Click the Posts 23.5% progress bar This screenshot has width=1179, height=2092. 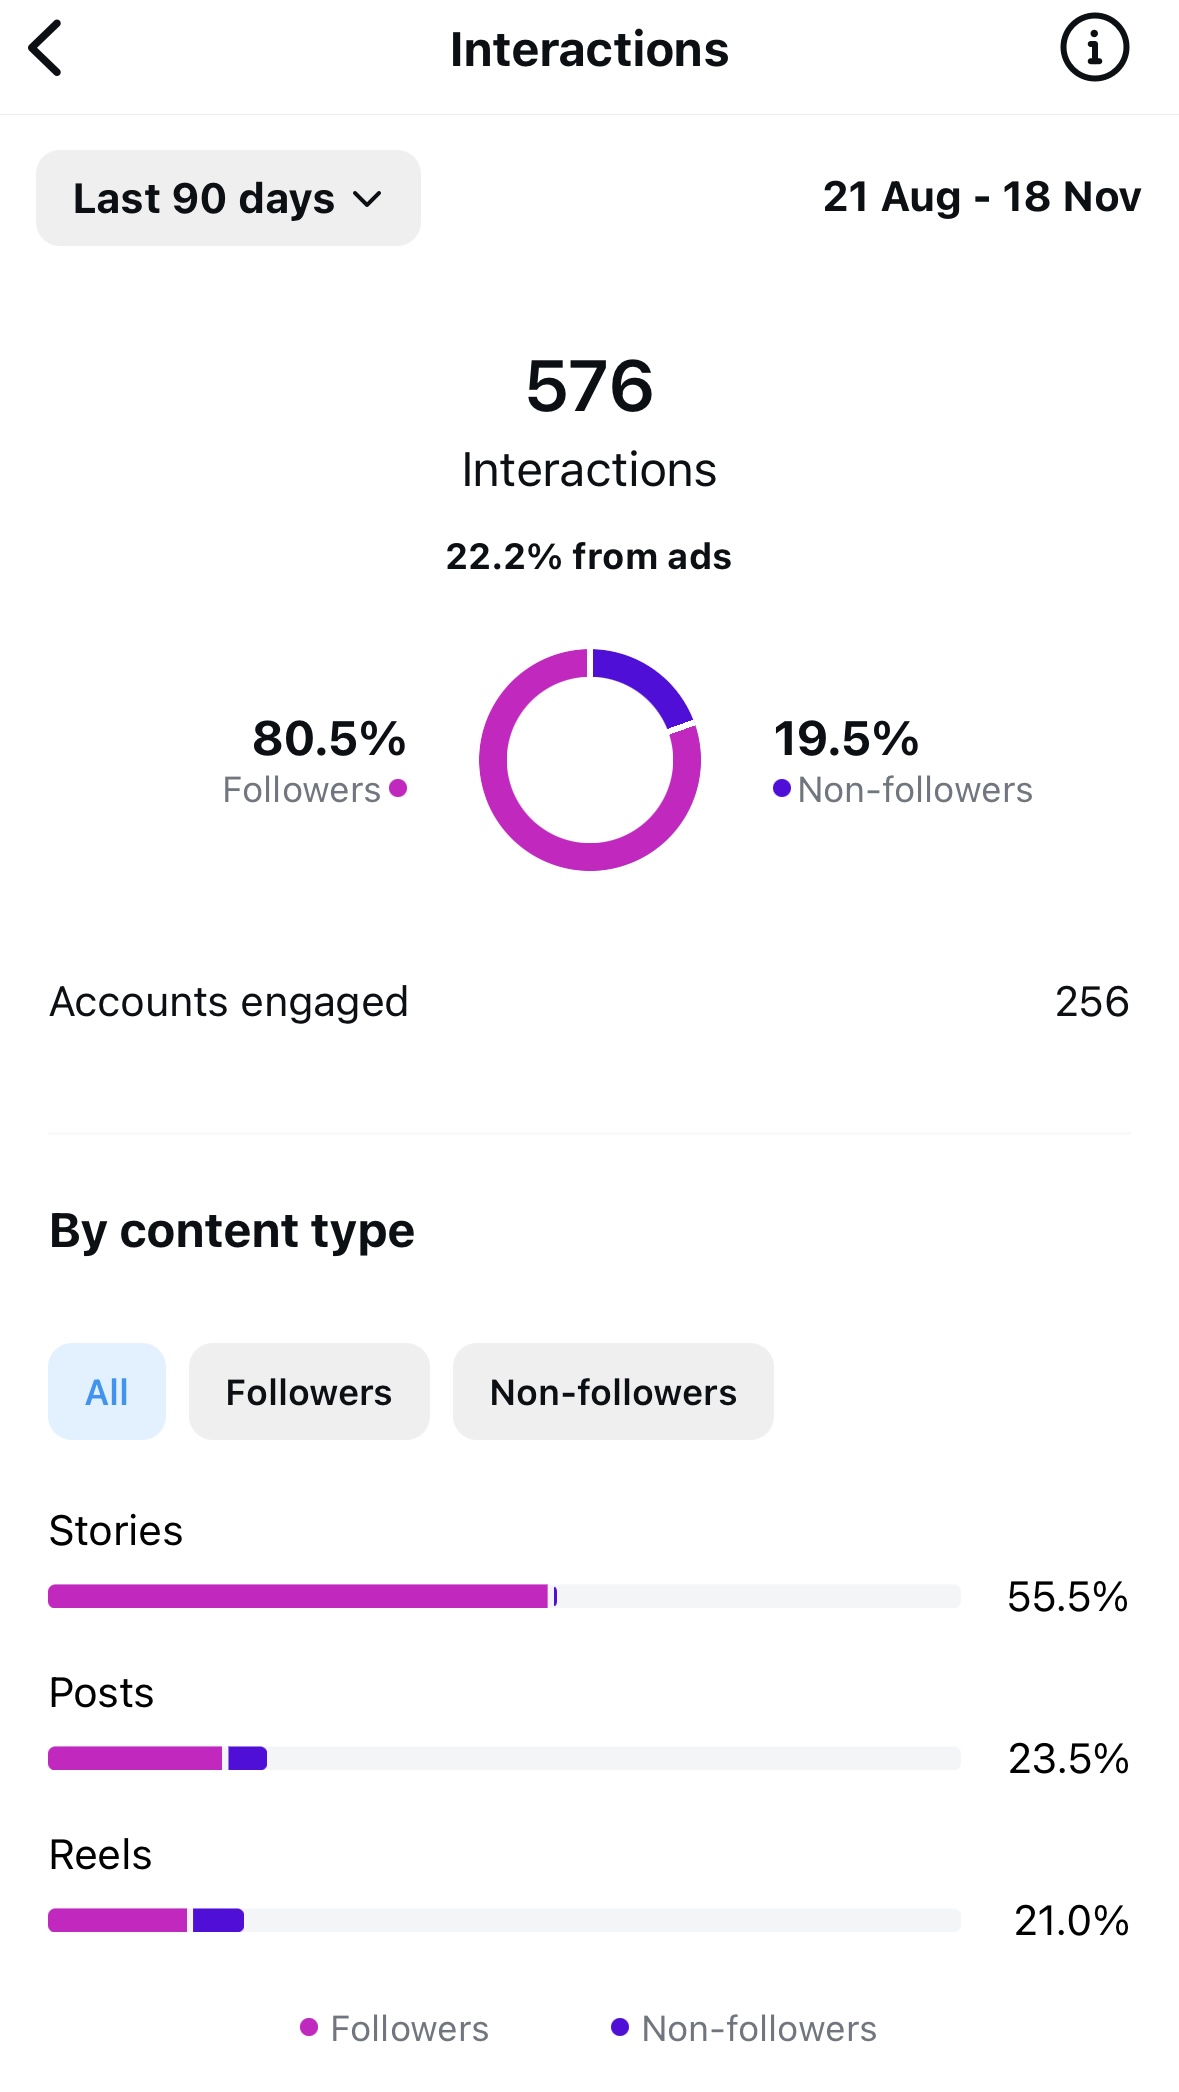pyautogui.click(x=504, y=1758)
